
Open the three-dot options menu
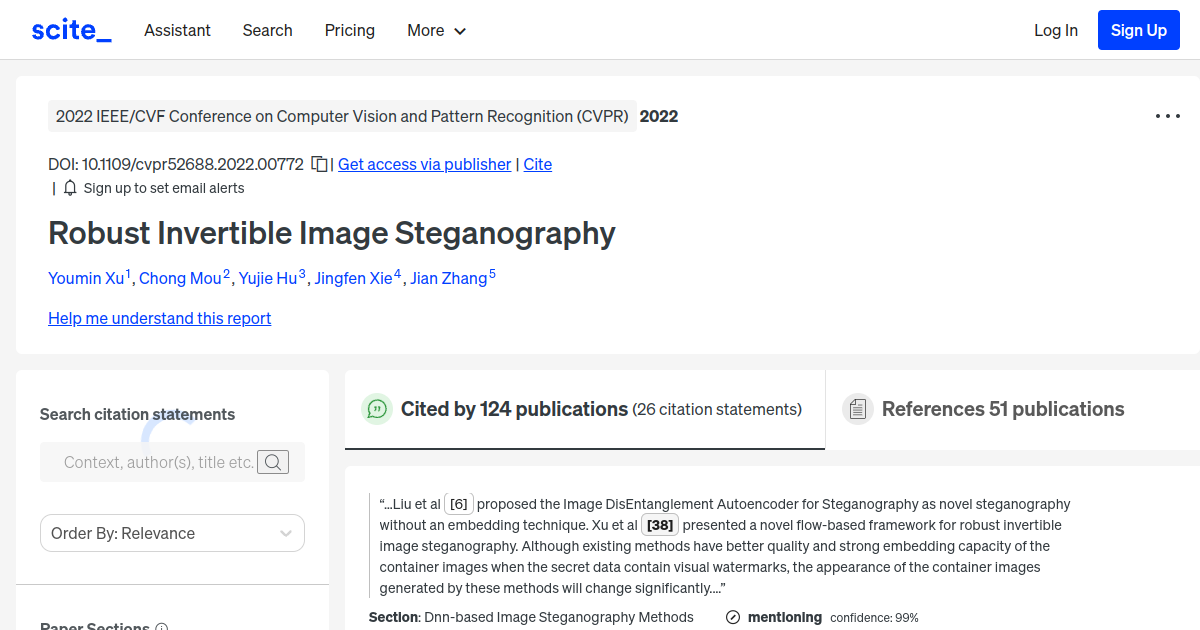pos(1167,115)
